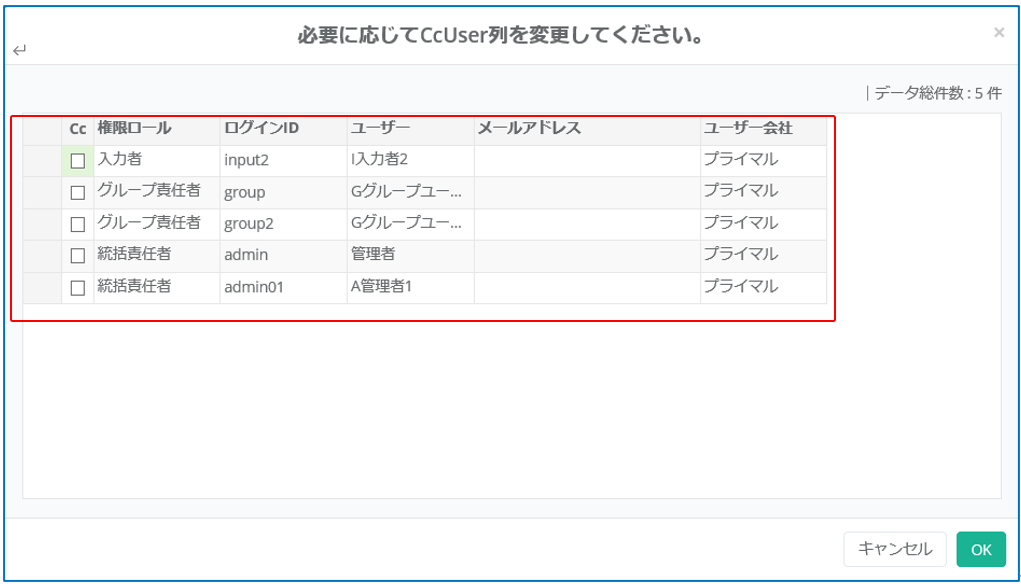Click the Cc column header
Screen dimensions: 1021x584
[x=78, y=129]
